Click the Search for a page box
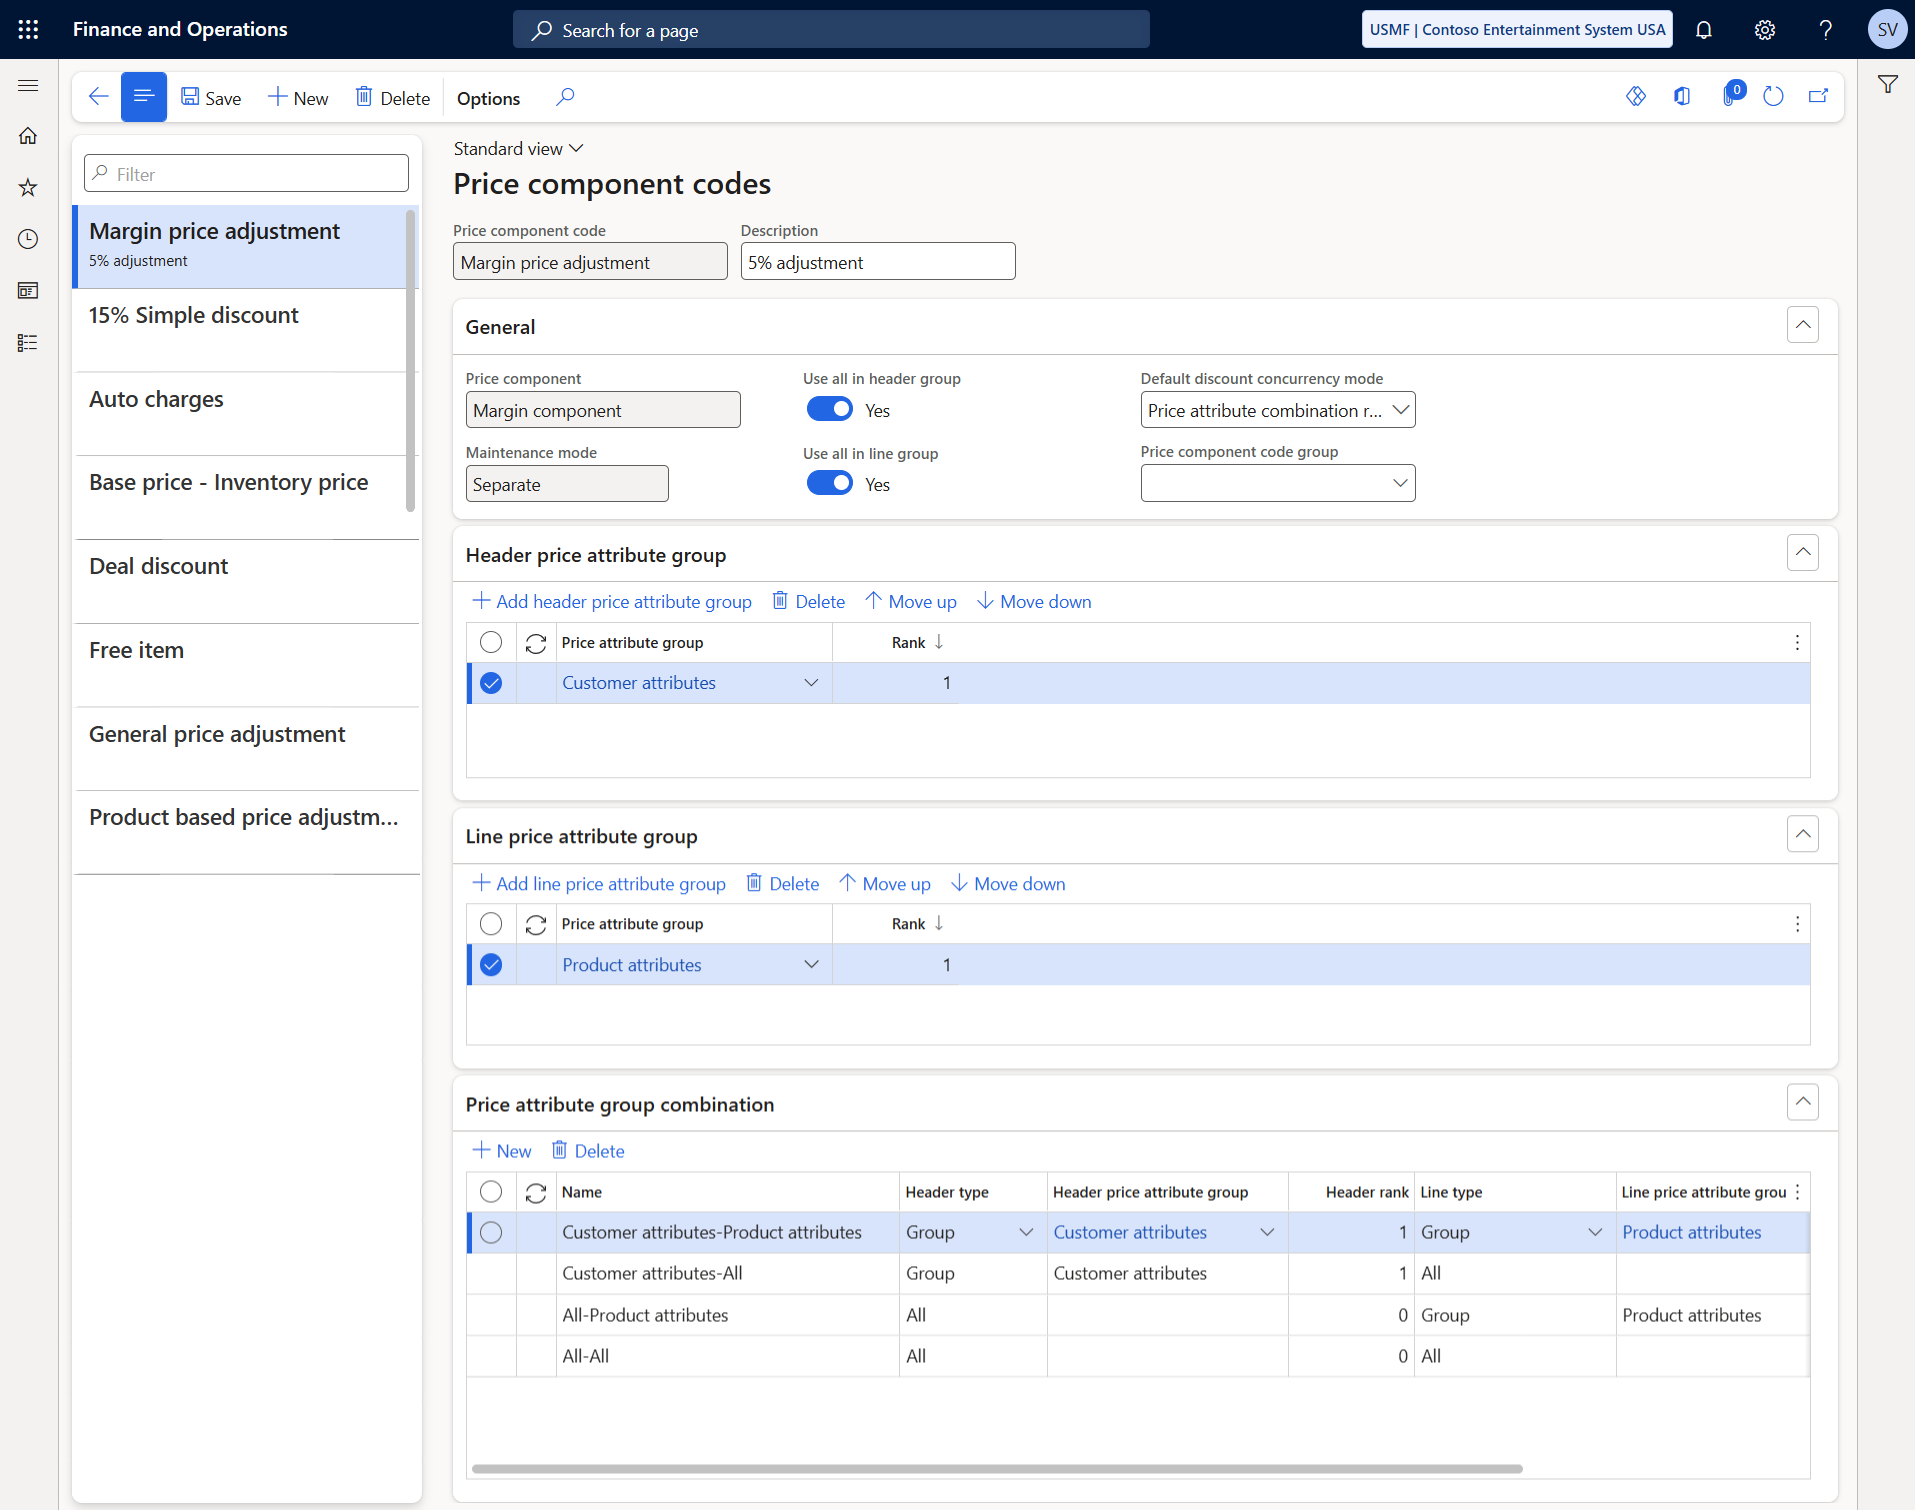Viewport: 1915px width, 1510px height. tap(831, 30)
